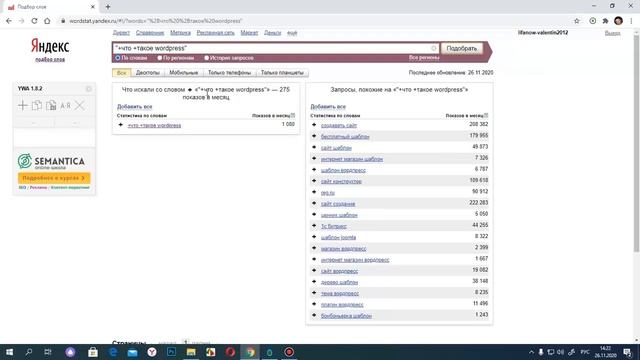Screen dimensions: 640x360
Task: Open the notification center icon
Action: coord(627,352)
